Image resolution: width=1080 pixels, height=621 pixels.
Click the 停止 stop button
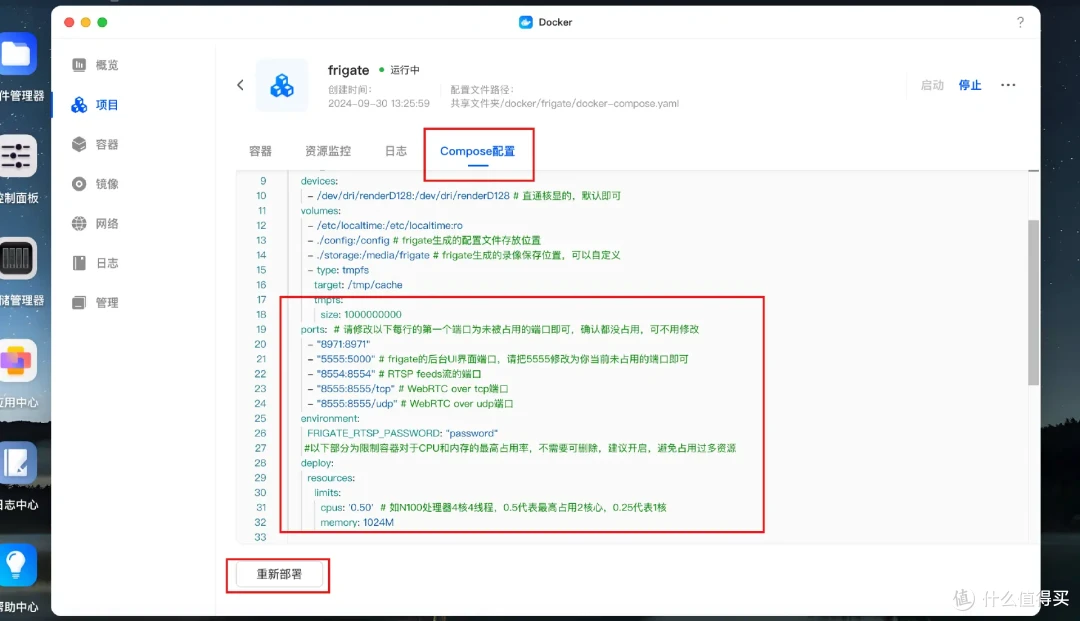[970, 85]
